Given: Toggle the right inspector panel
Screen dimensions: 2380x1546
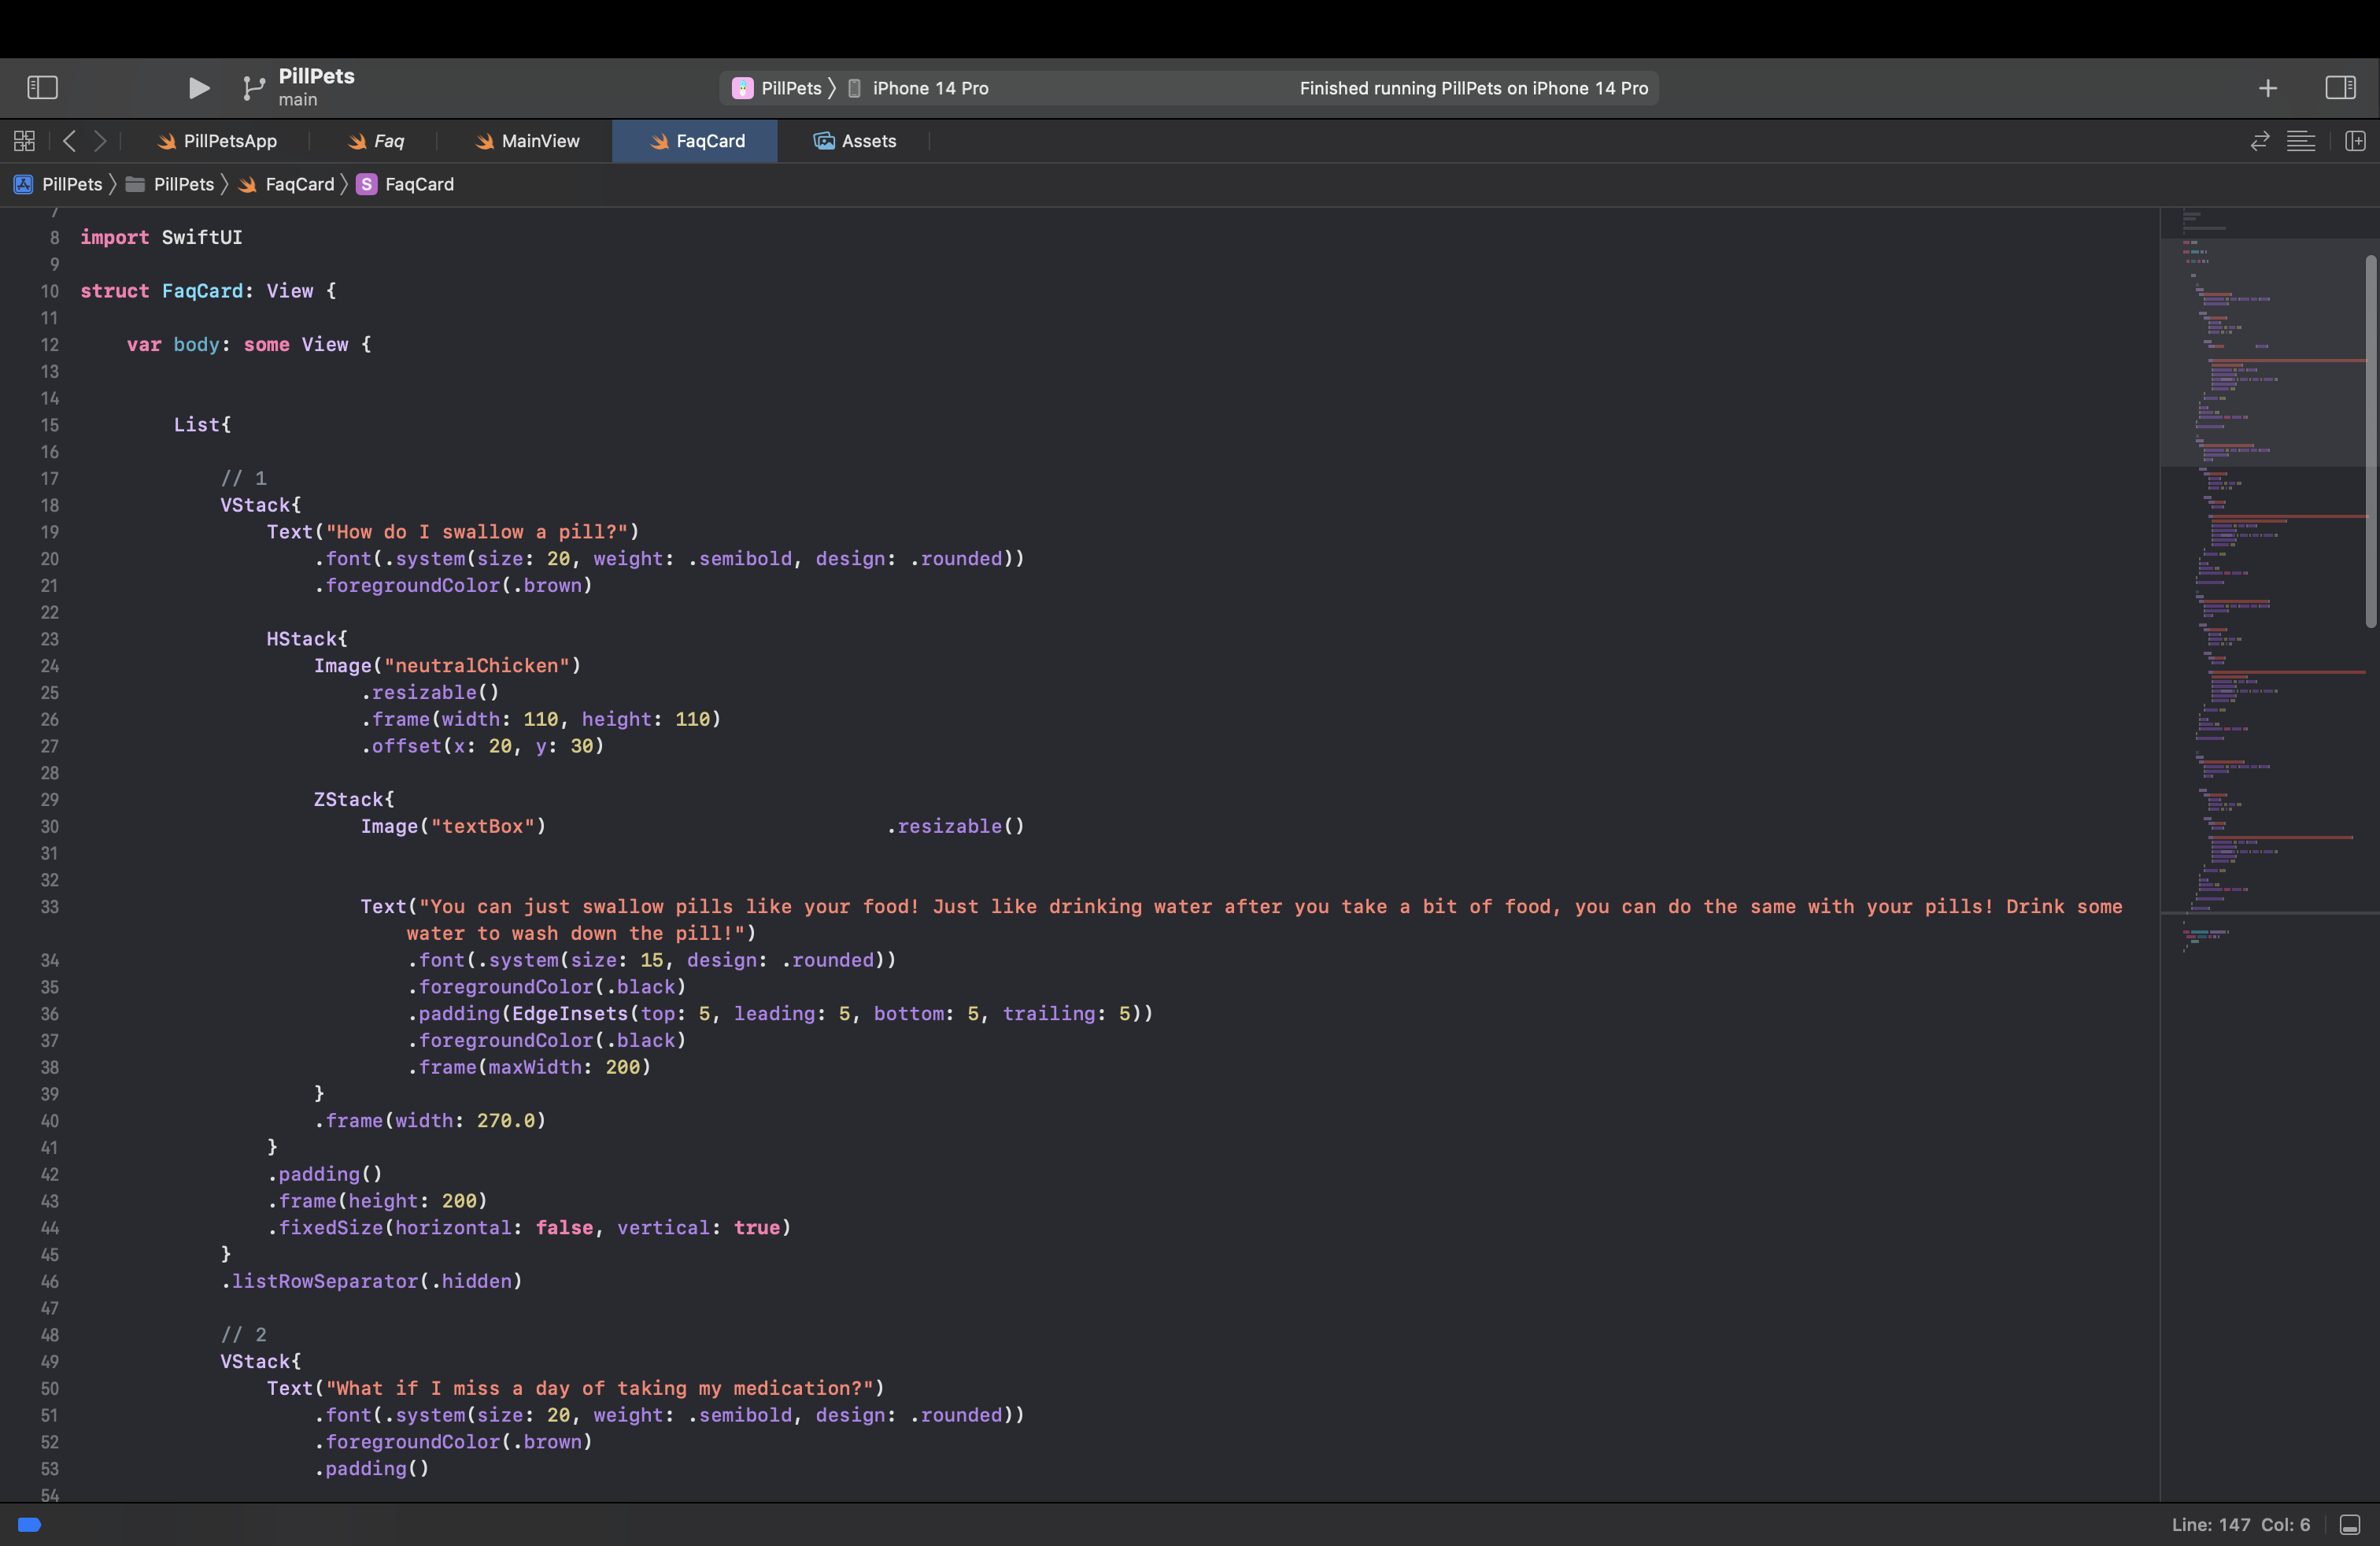Looking at the screenshot, I should click(2340, 88).
